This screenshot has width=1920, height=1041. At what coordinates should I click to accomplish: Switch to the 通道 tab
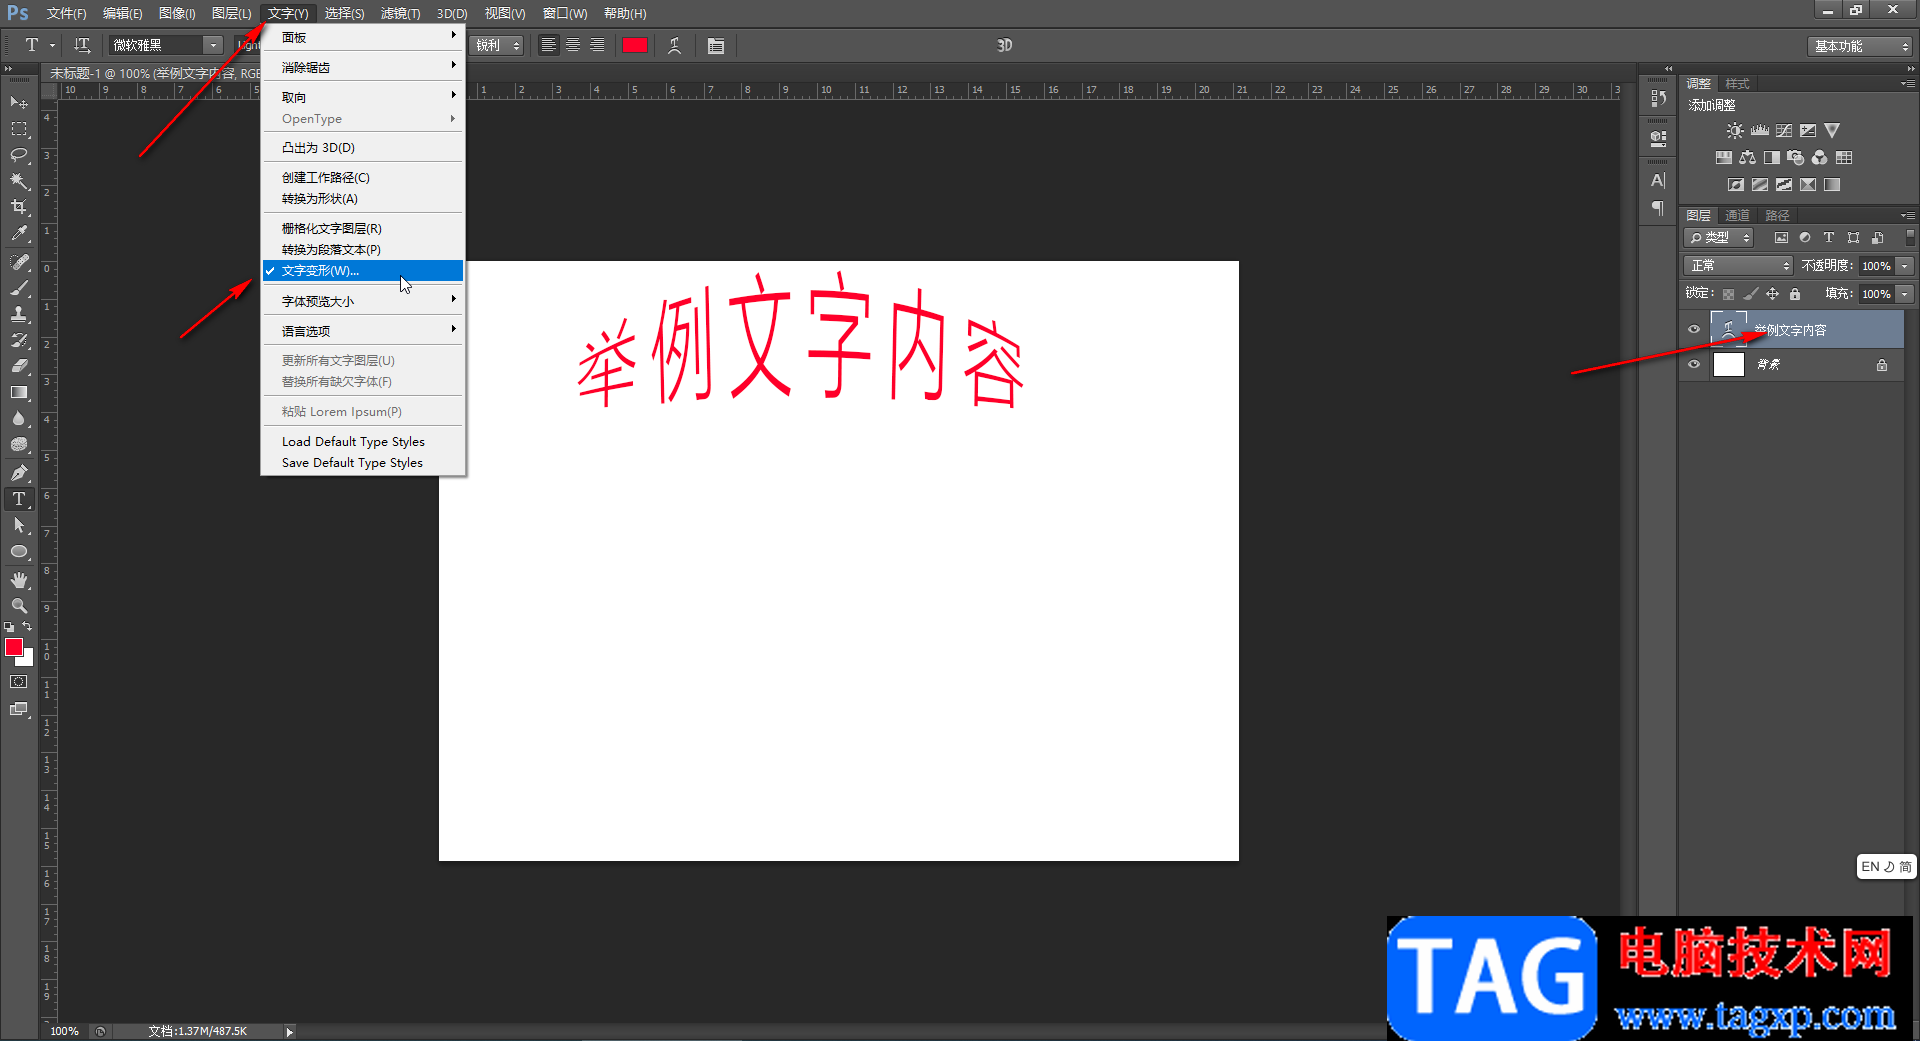pos(1737,215)
